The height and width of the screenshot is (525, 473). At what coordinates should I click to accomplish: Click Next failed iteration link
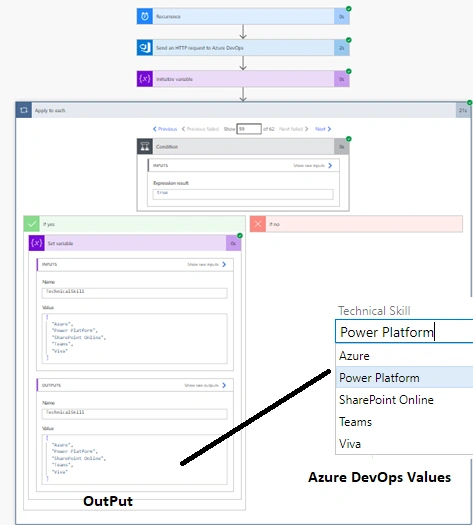pyautogui.click(x=294, y=129)
